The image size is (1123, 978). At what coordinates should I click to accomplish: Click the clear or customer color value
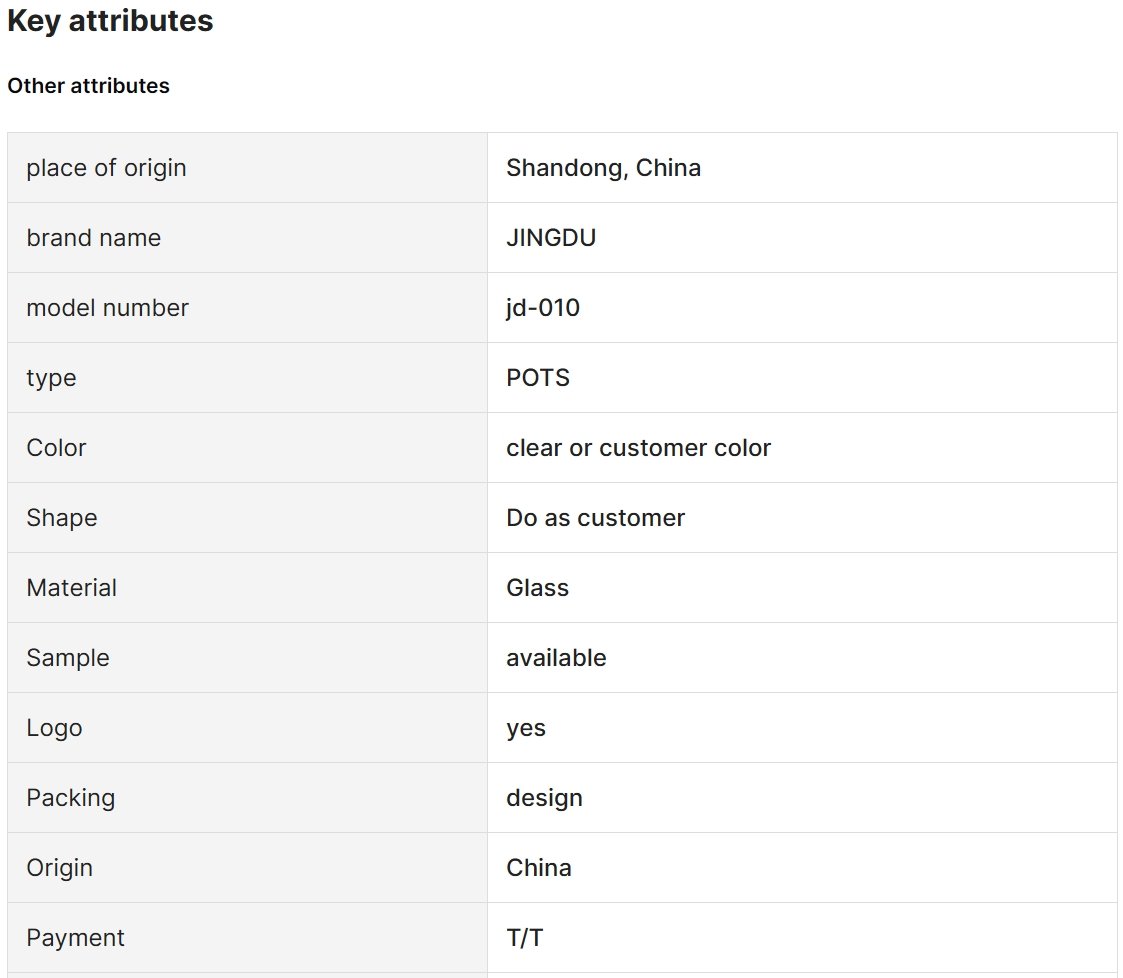(x=639, y=448)
